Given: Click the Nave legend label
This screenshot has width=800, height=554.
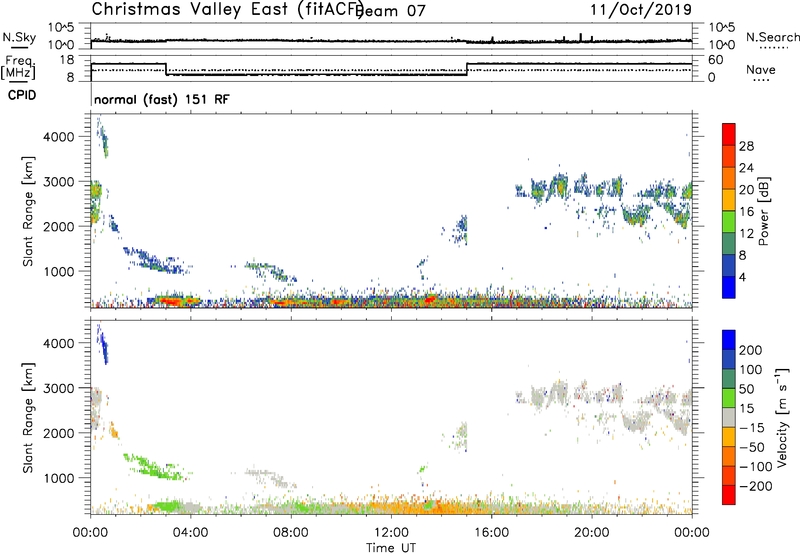Looking at the screenshot, I should pyautogui.click(x=761, y=69).
